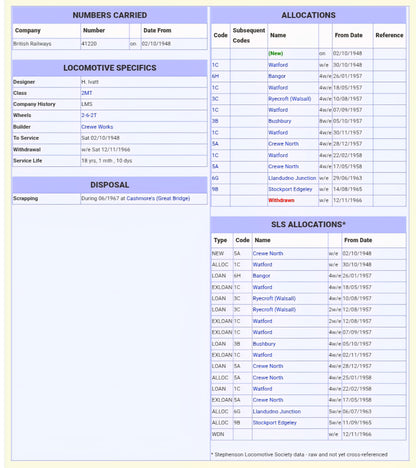Open Watford link dated 30/11/1957
Viewport: 416px width, 468px height.
tap(278, 132)
